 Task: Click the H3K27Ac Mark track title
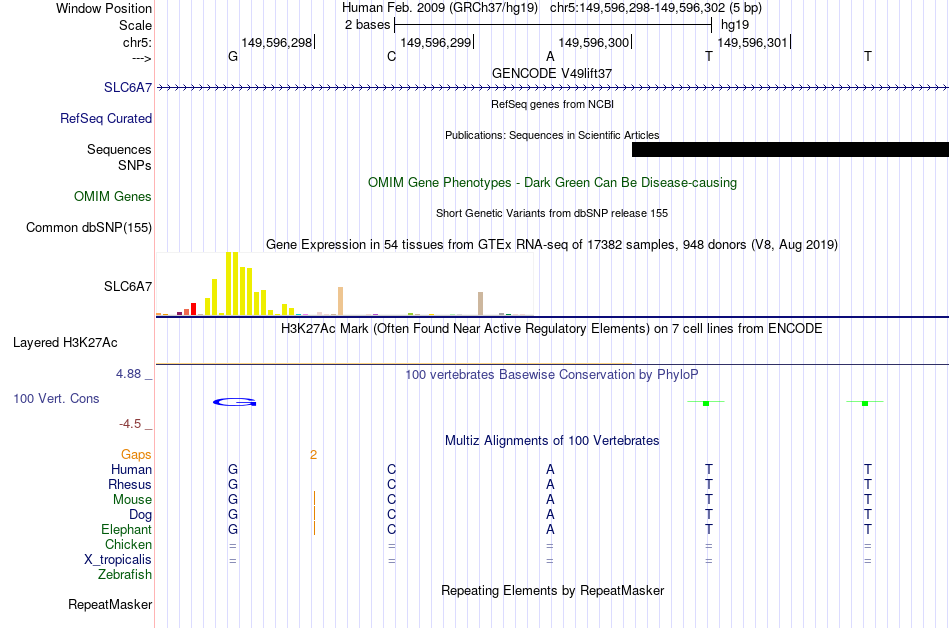552,329
